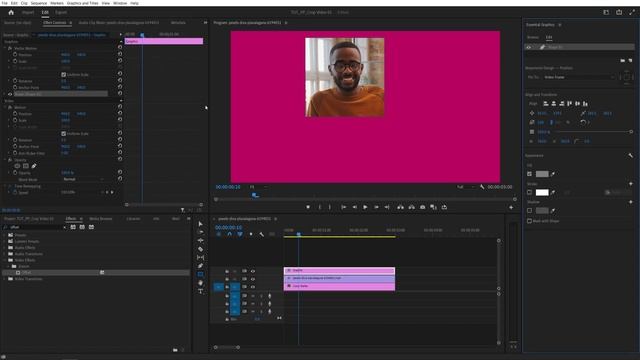Switch to the Export tab
Image resolution: width=640 pixels, height=360 pixels.
coord(61,12)
